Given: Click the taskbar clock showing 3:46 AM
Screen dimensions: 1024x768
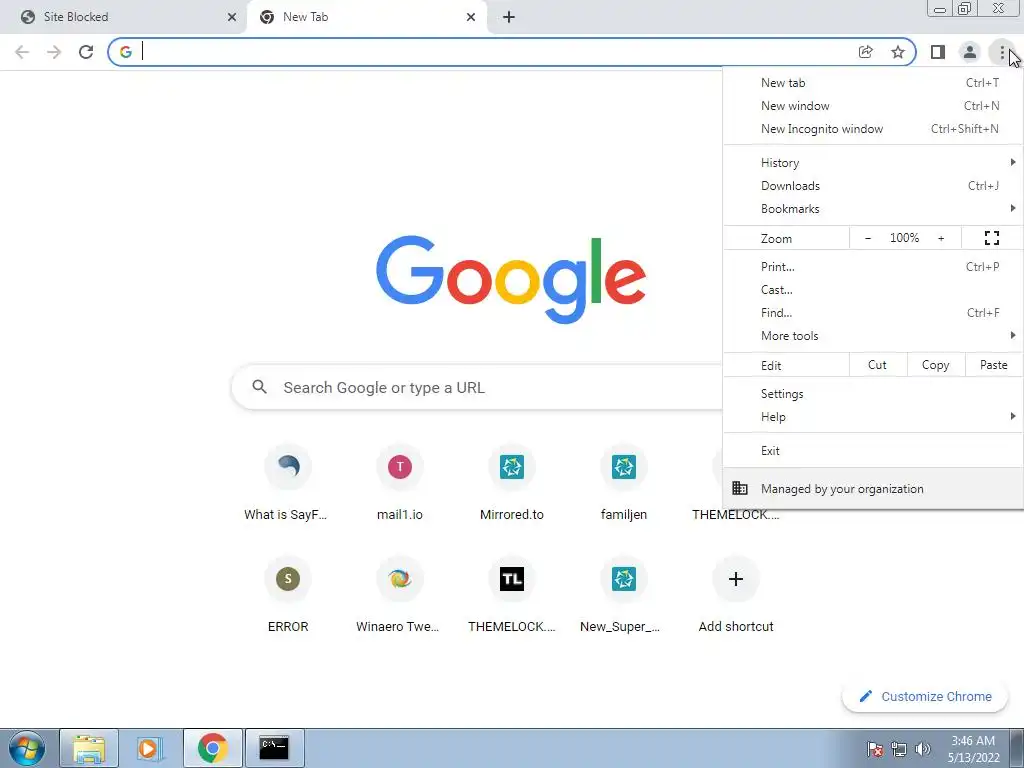Looking at the screenshot, I should pyautogui.click(x=973, y=749).
